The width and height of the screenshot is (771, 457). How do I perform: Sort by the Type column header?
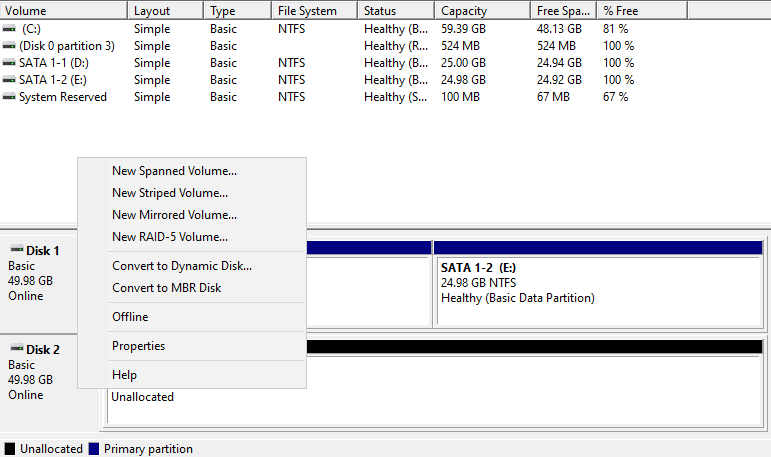237,10
